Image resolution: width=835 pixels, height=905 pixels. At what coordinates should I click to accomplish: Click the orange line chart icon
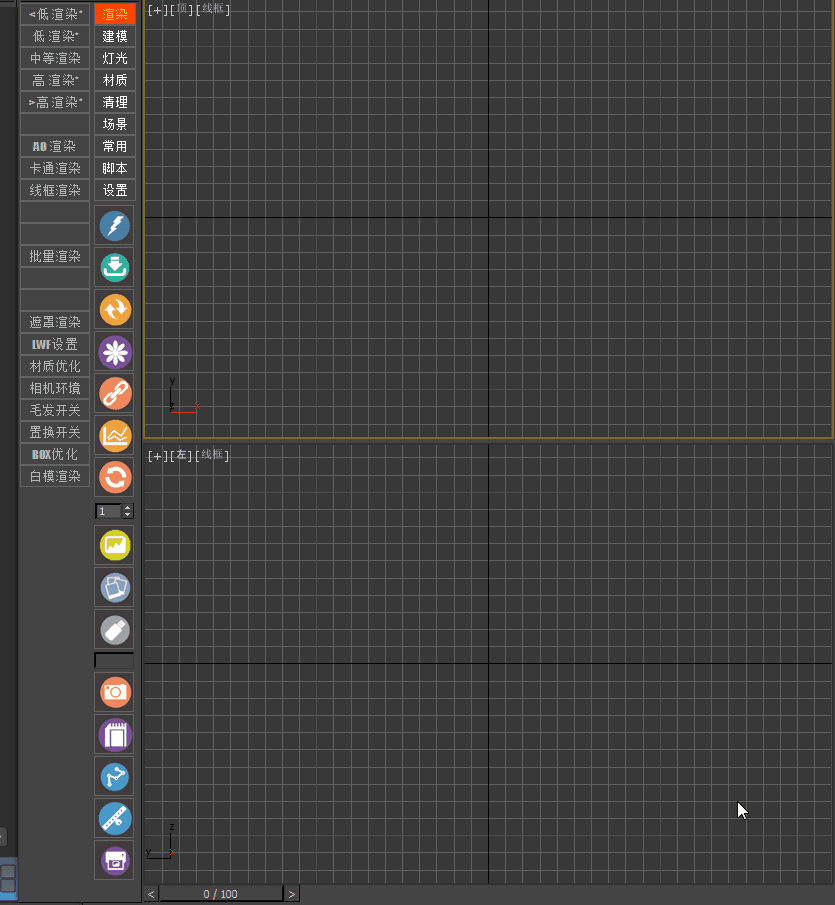tap(114, 435)
